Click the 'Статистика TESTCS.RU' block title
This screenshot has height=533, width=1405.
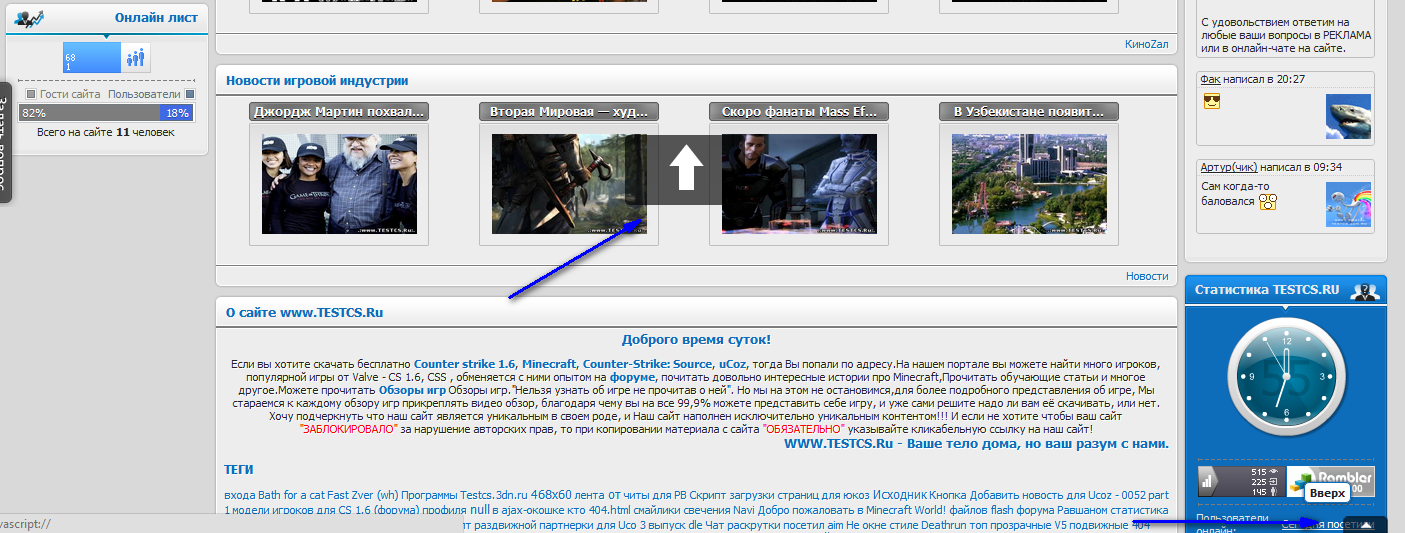[x=1267, y=290]
